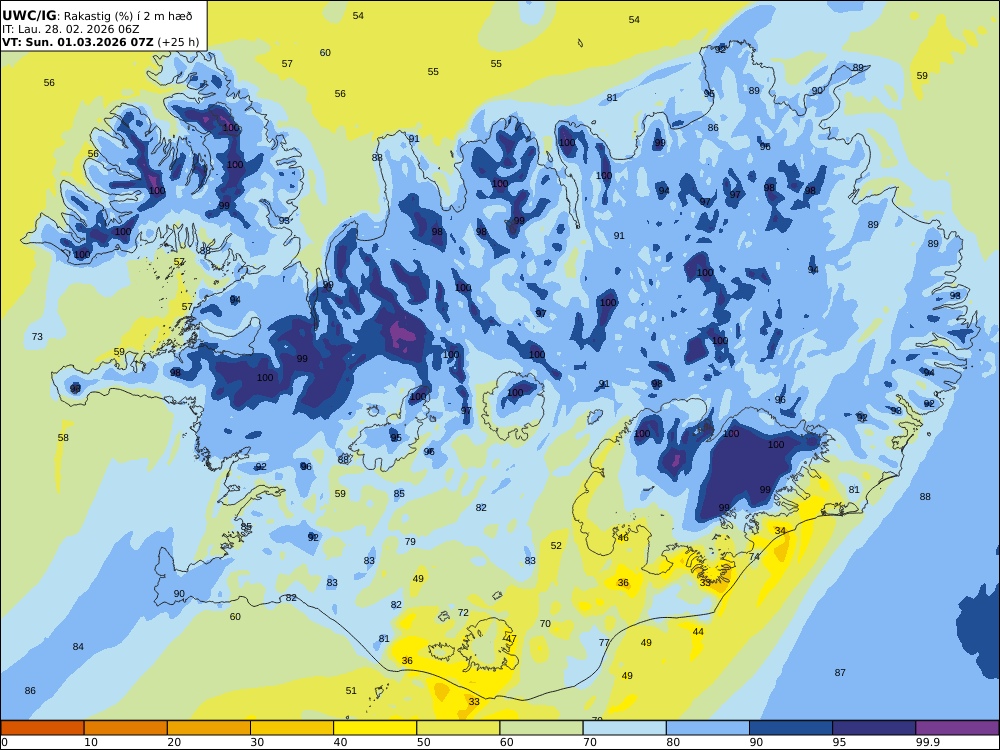Click the "50" legend scale label
The height and width of the screenshot is (750, 1000).
click(423, 742)
